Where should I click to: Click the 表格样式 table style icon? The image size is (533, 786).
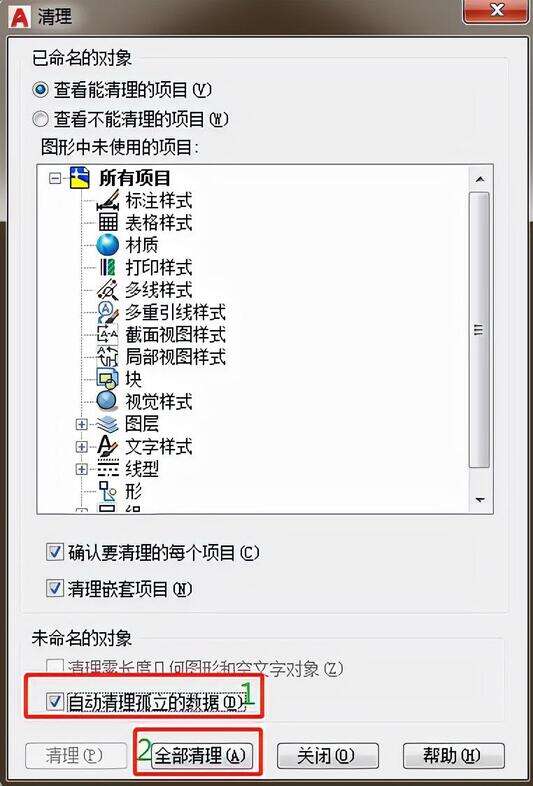pos(107,222)
